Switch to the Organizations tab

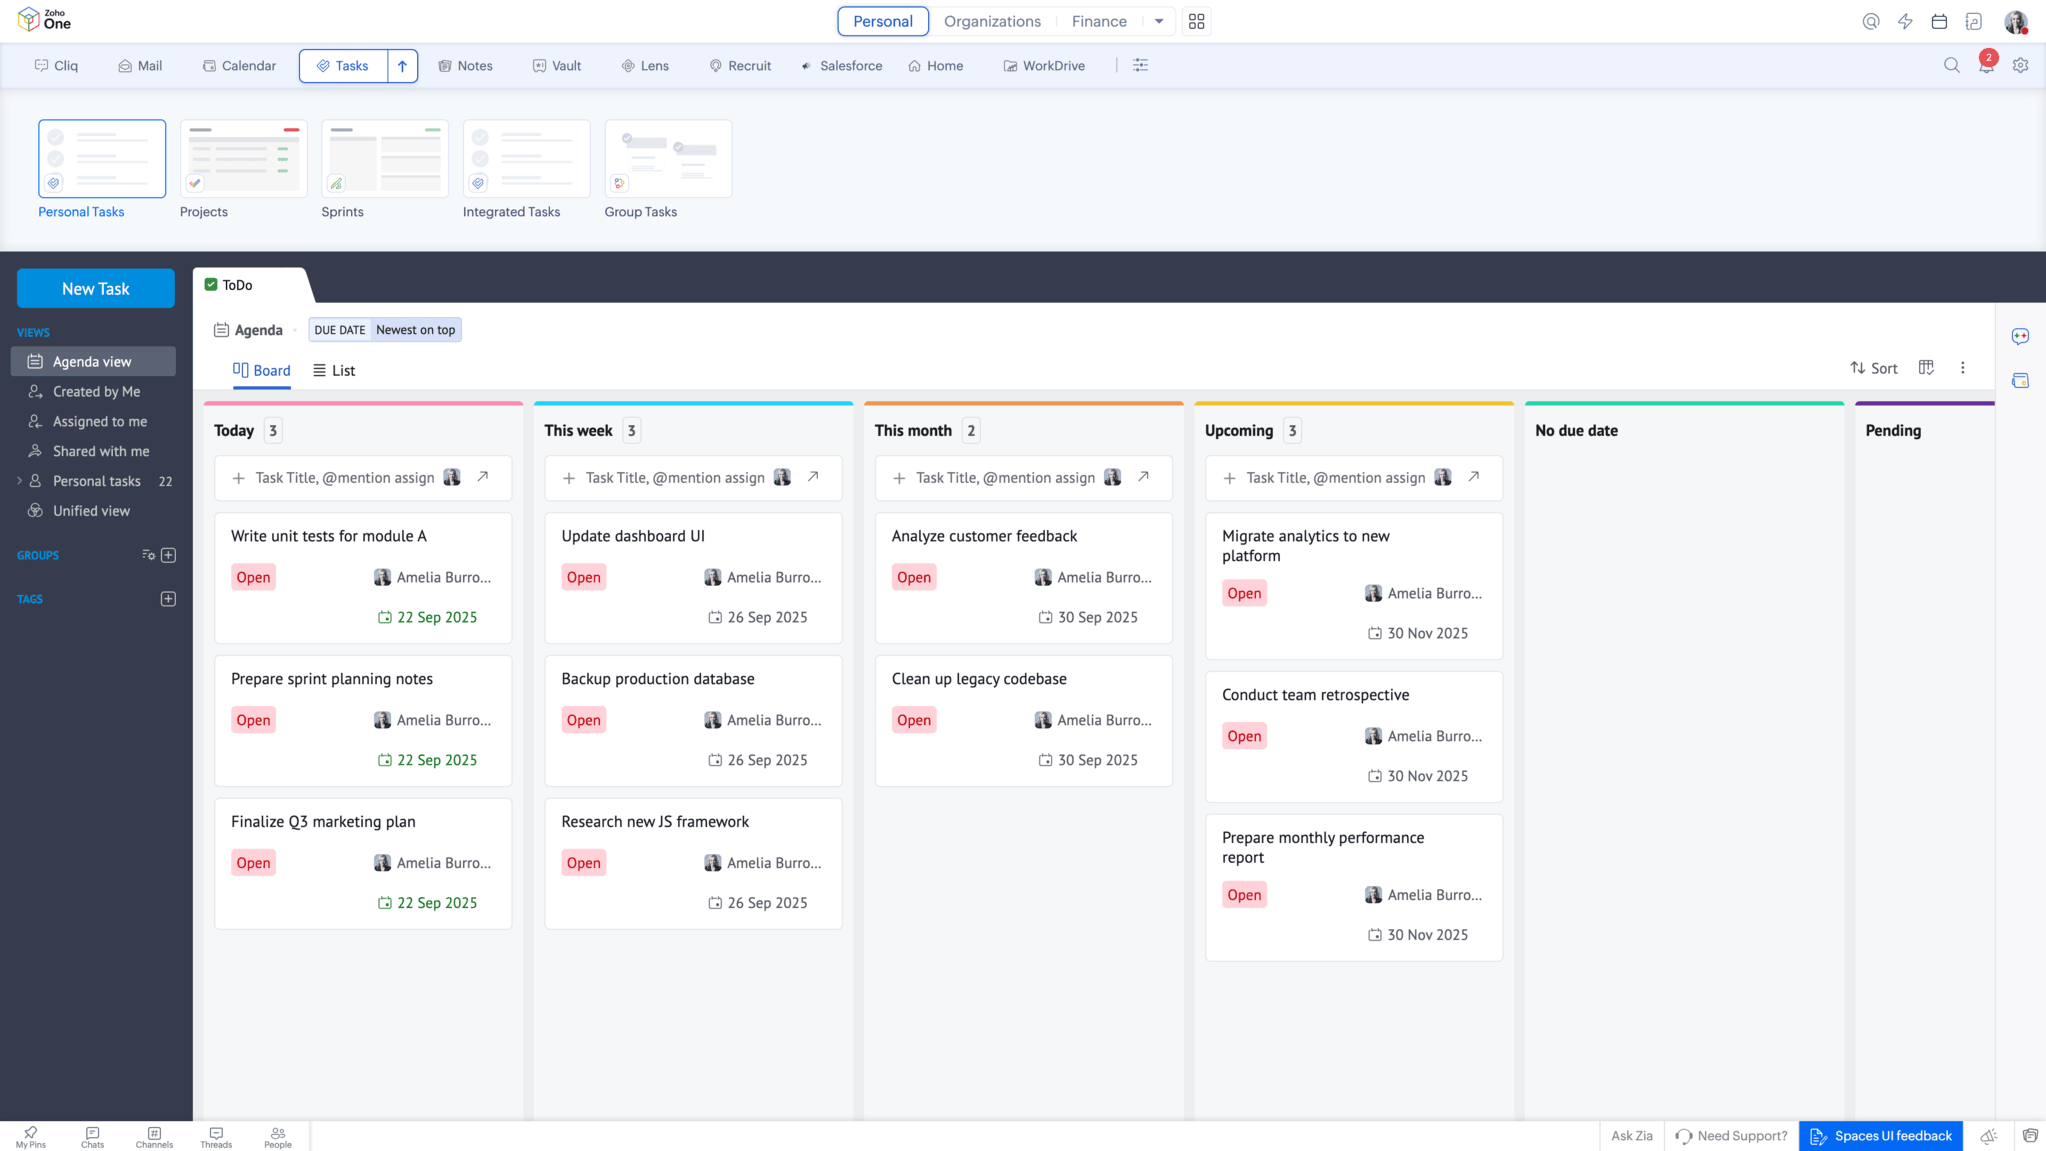991,21
